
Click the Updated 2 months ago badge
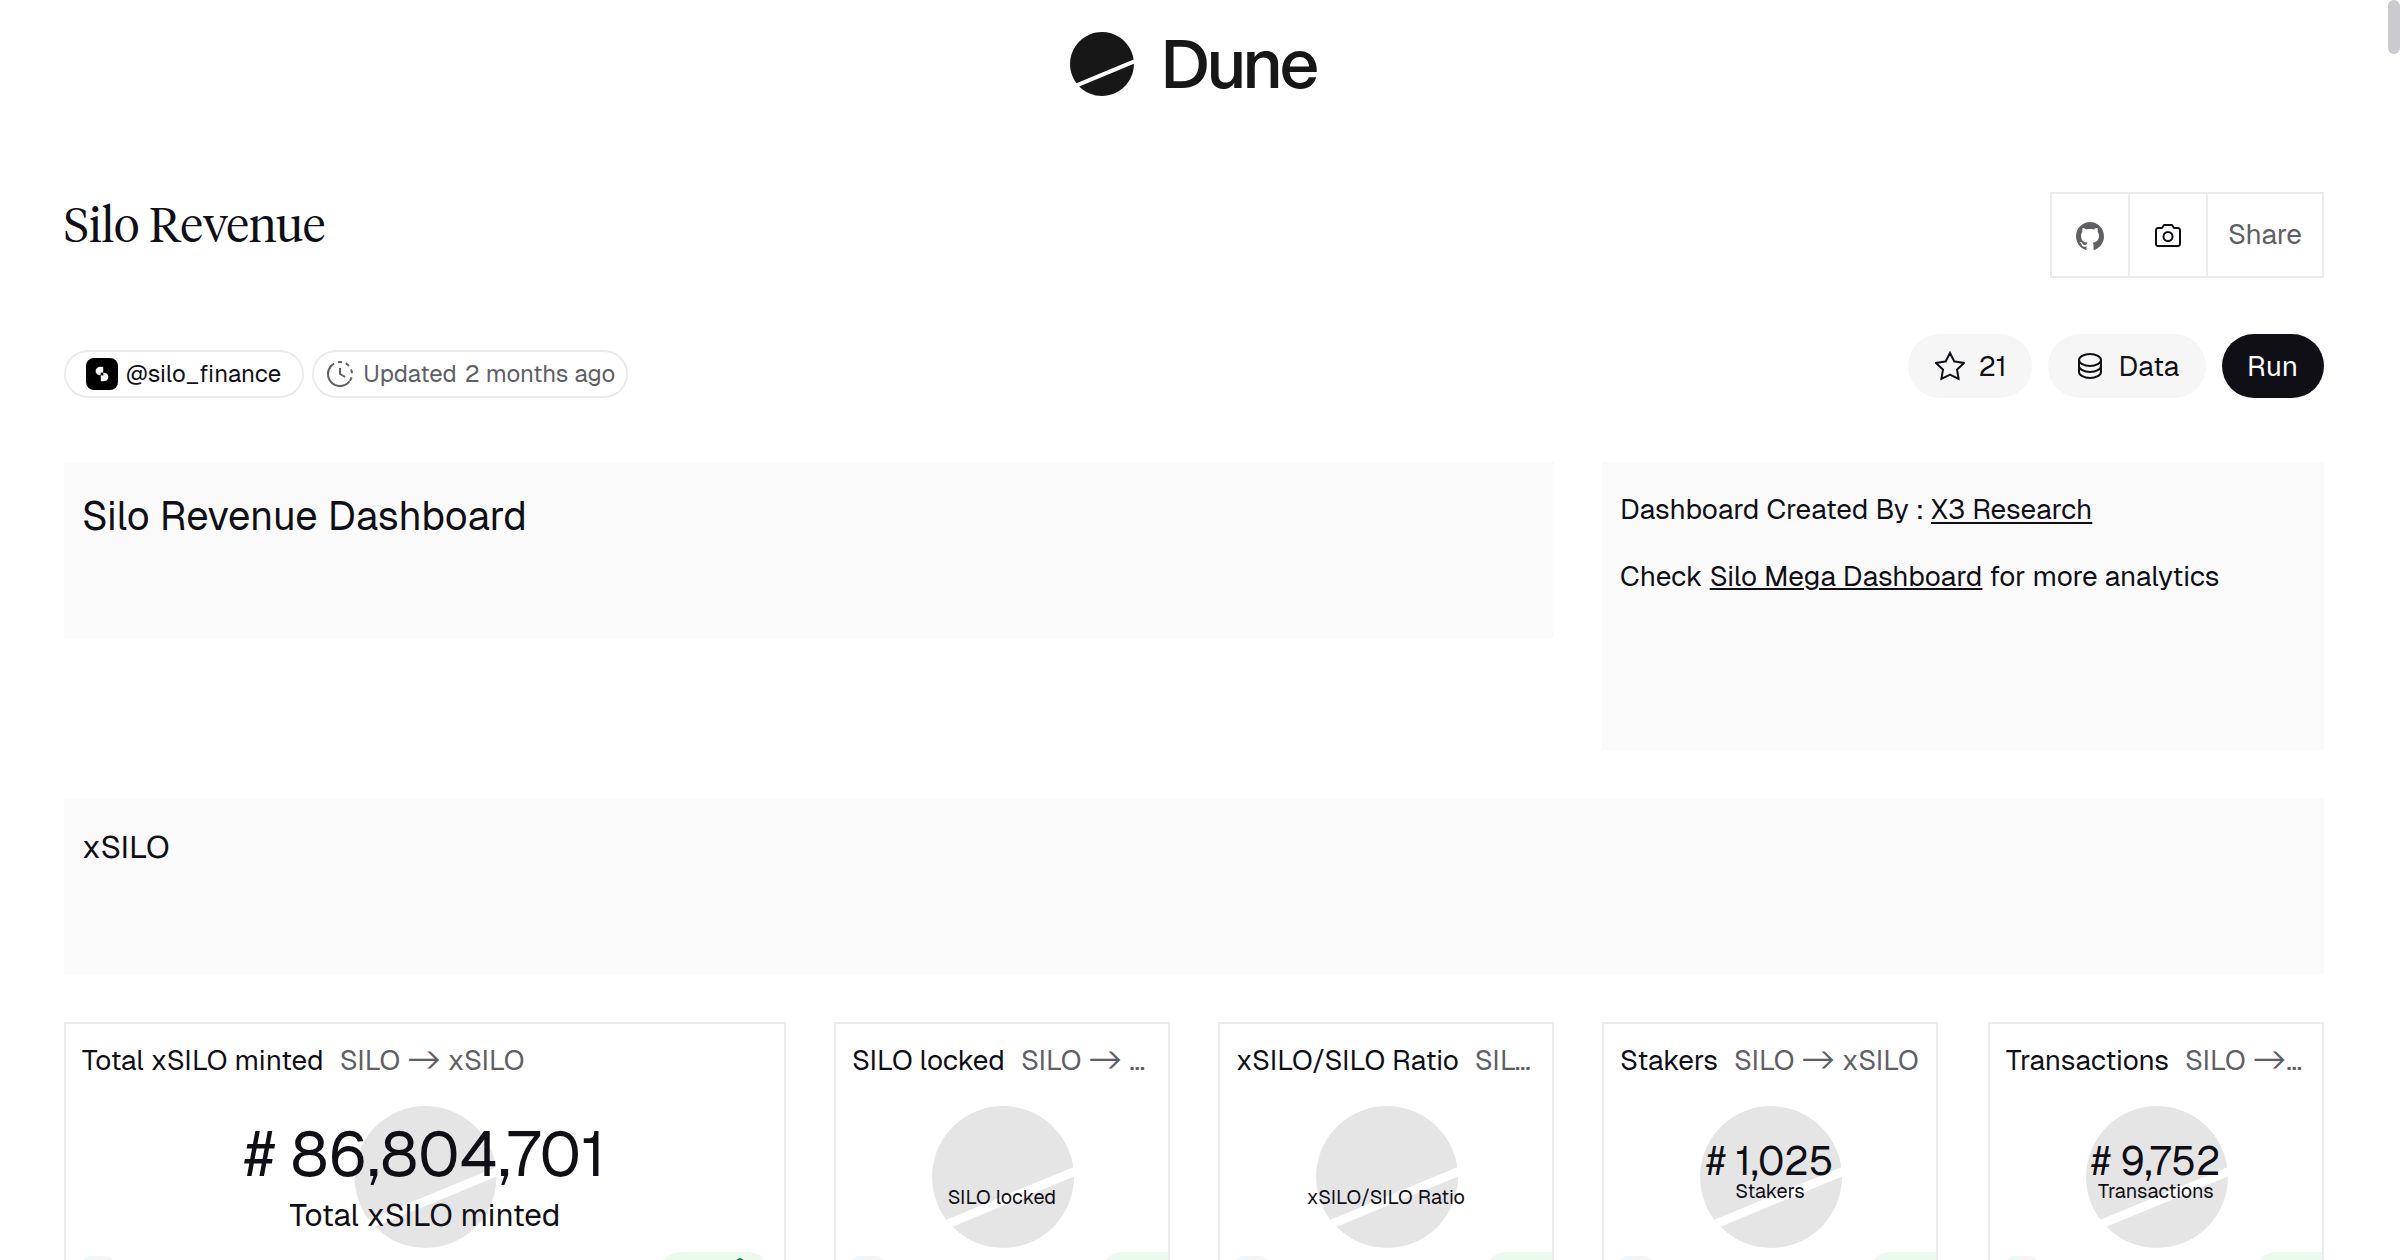click(470, 373)
